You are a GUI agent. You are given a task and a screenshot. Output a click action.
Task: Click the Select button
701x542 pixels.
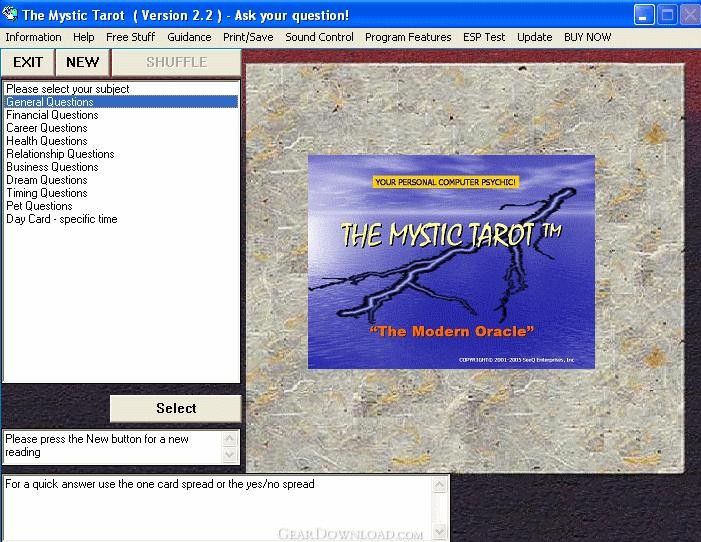[x=176, y=408]
